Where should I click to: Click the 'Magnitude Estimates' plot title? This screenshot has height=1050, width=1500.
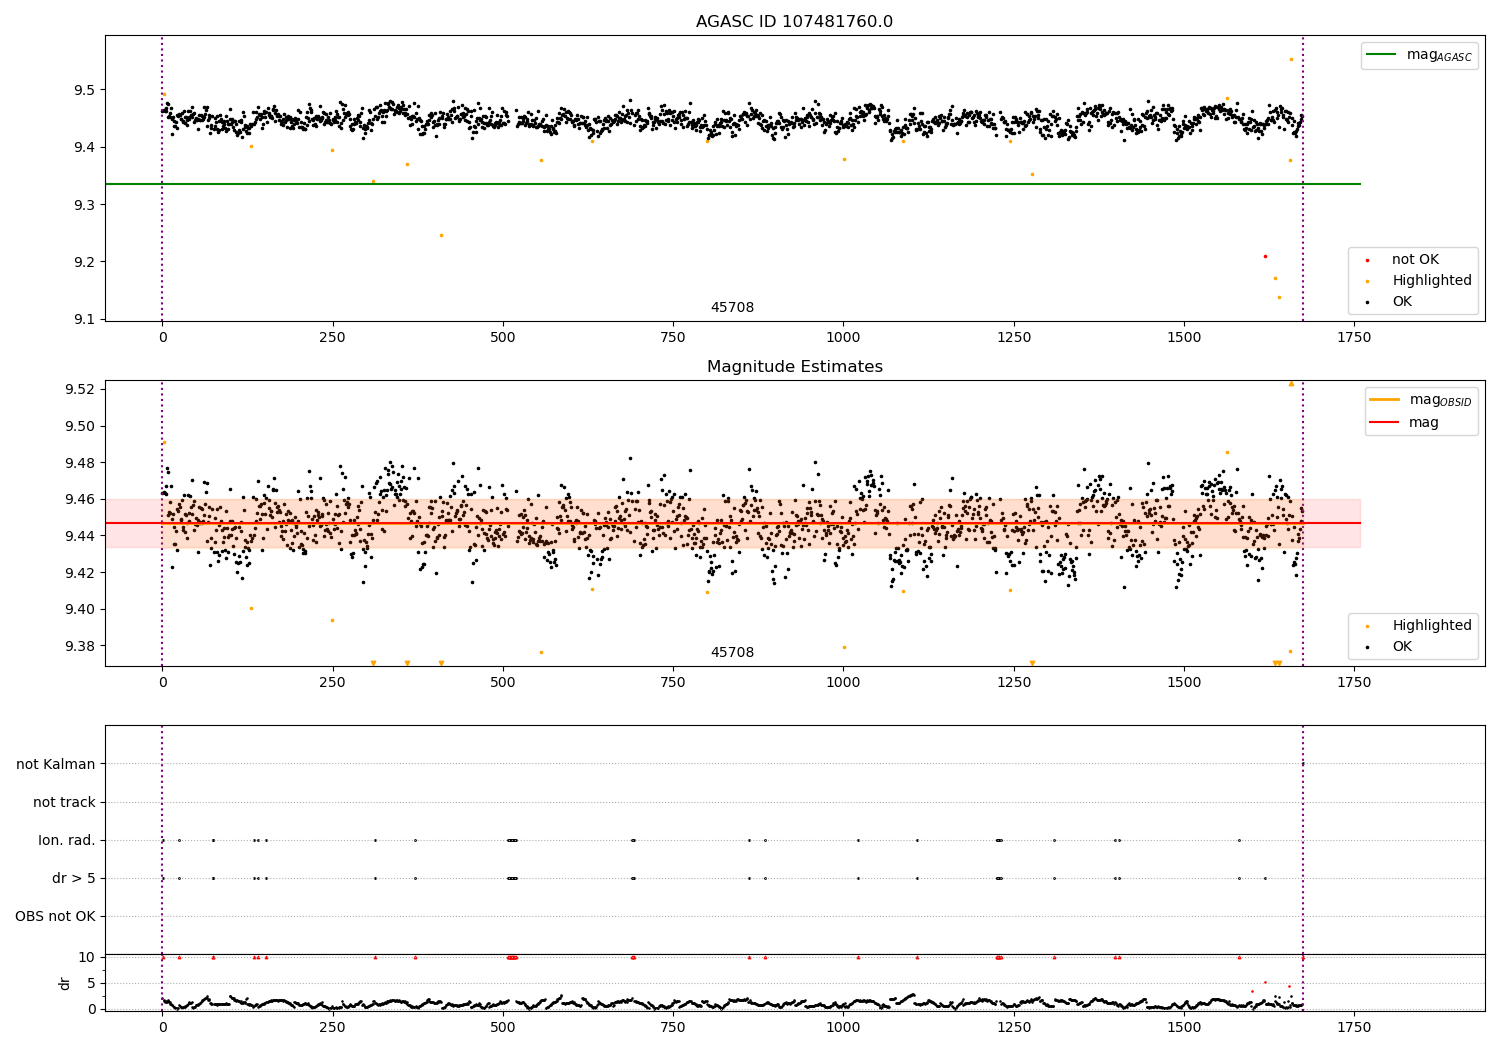coord(794,367)
